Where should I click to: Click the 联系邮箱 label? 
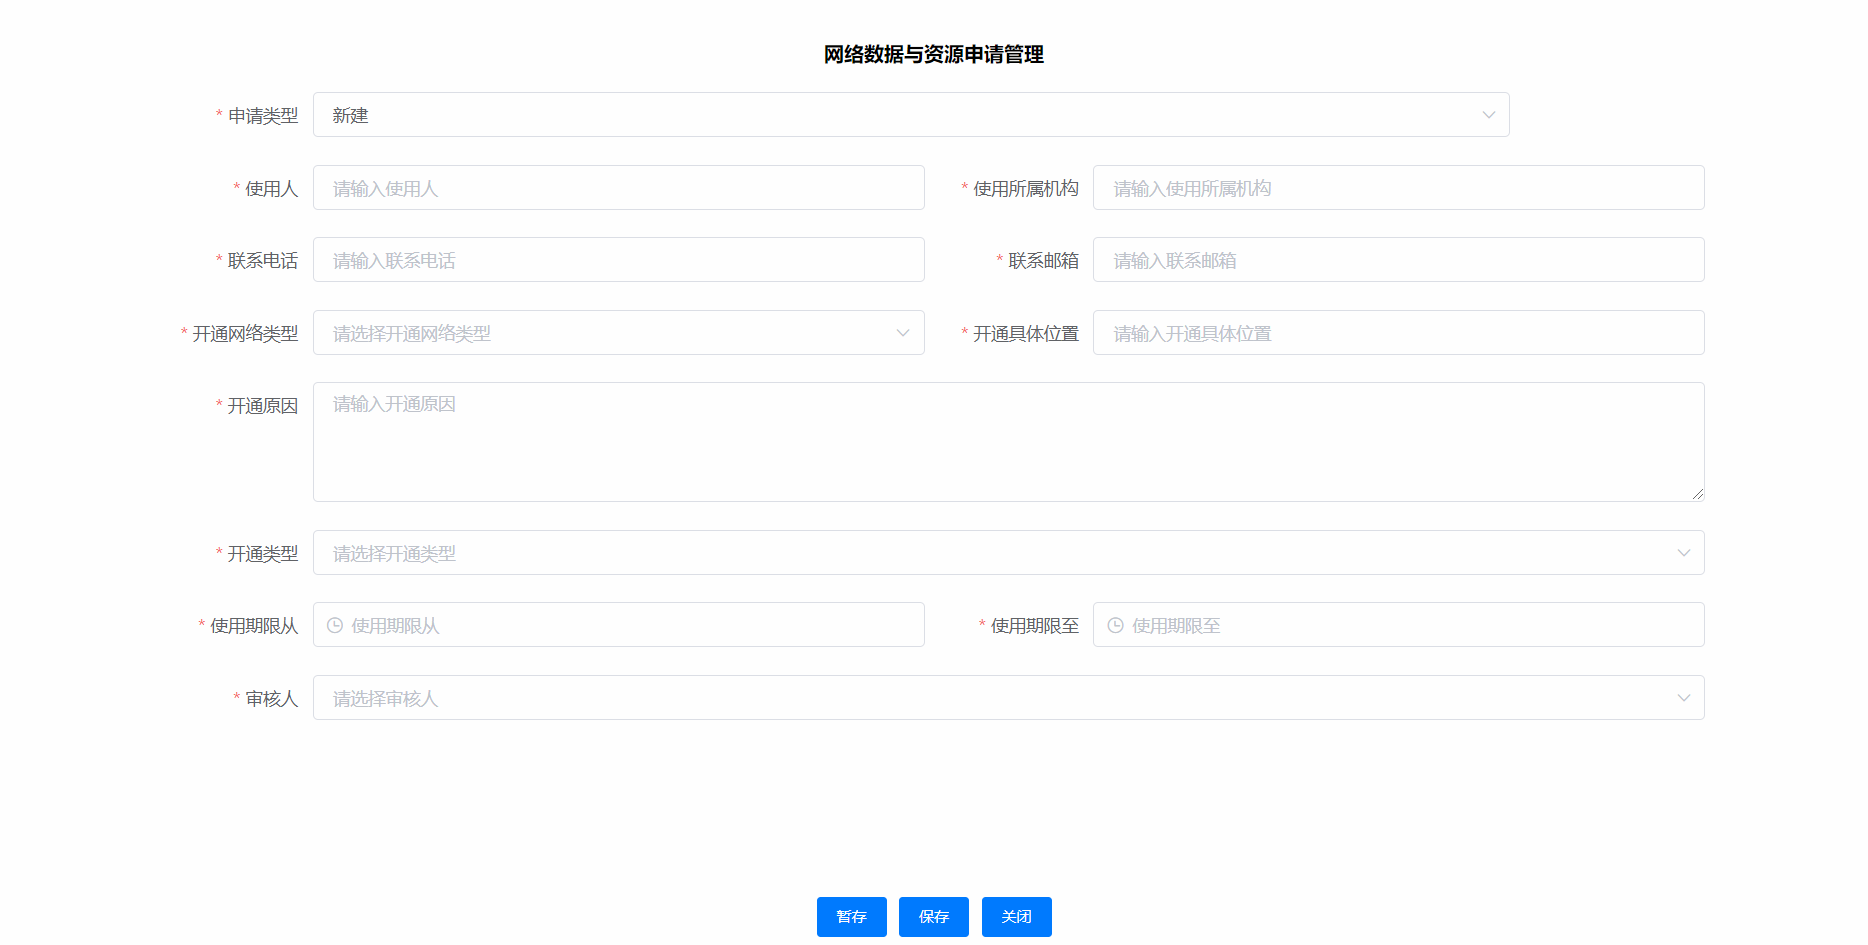(1044, 261)
